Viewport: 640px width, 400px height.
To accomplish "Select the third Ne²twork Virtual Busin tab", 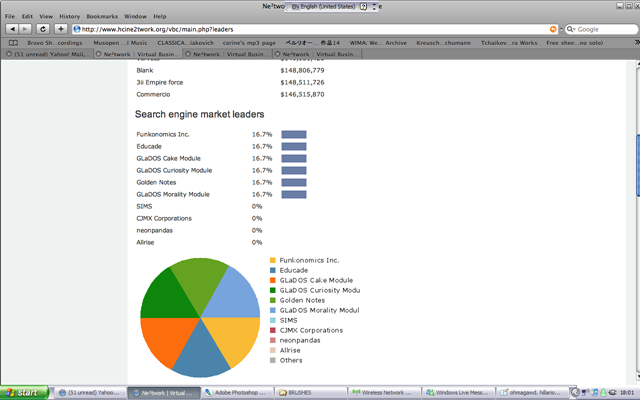I will coord(317,54).
